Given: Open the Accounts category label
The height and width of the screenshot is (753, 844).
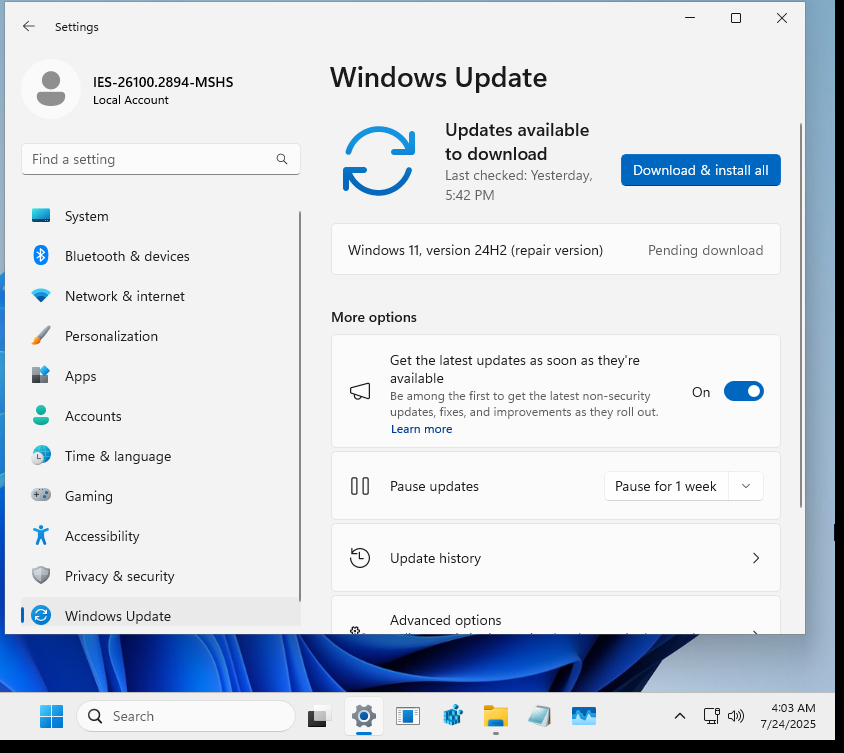Looking at the screenshot, I should [x=93, y=416].
